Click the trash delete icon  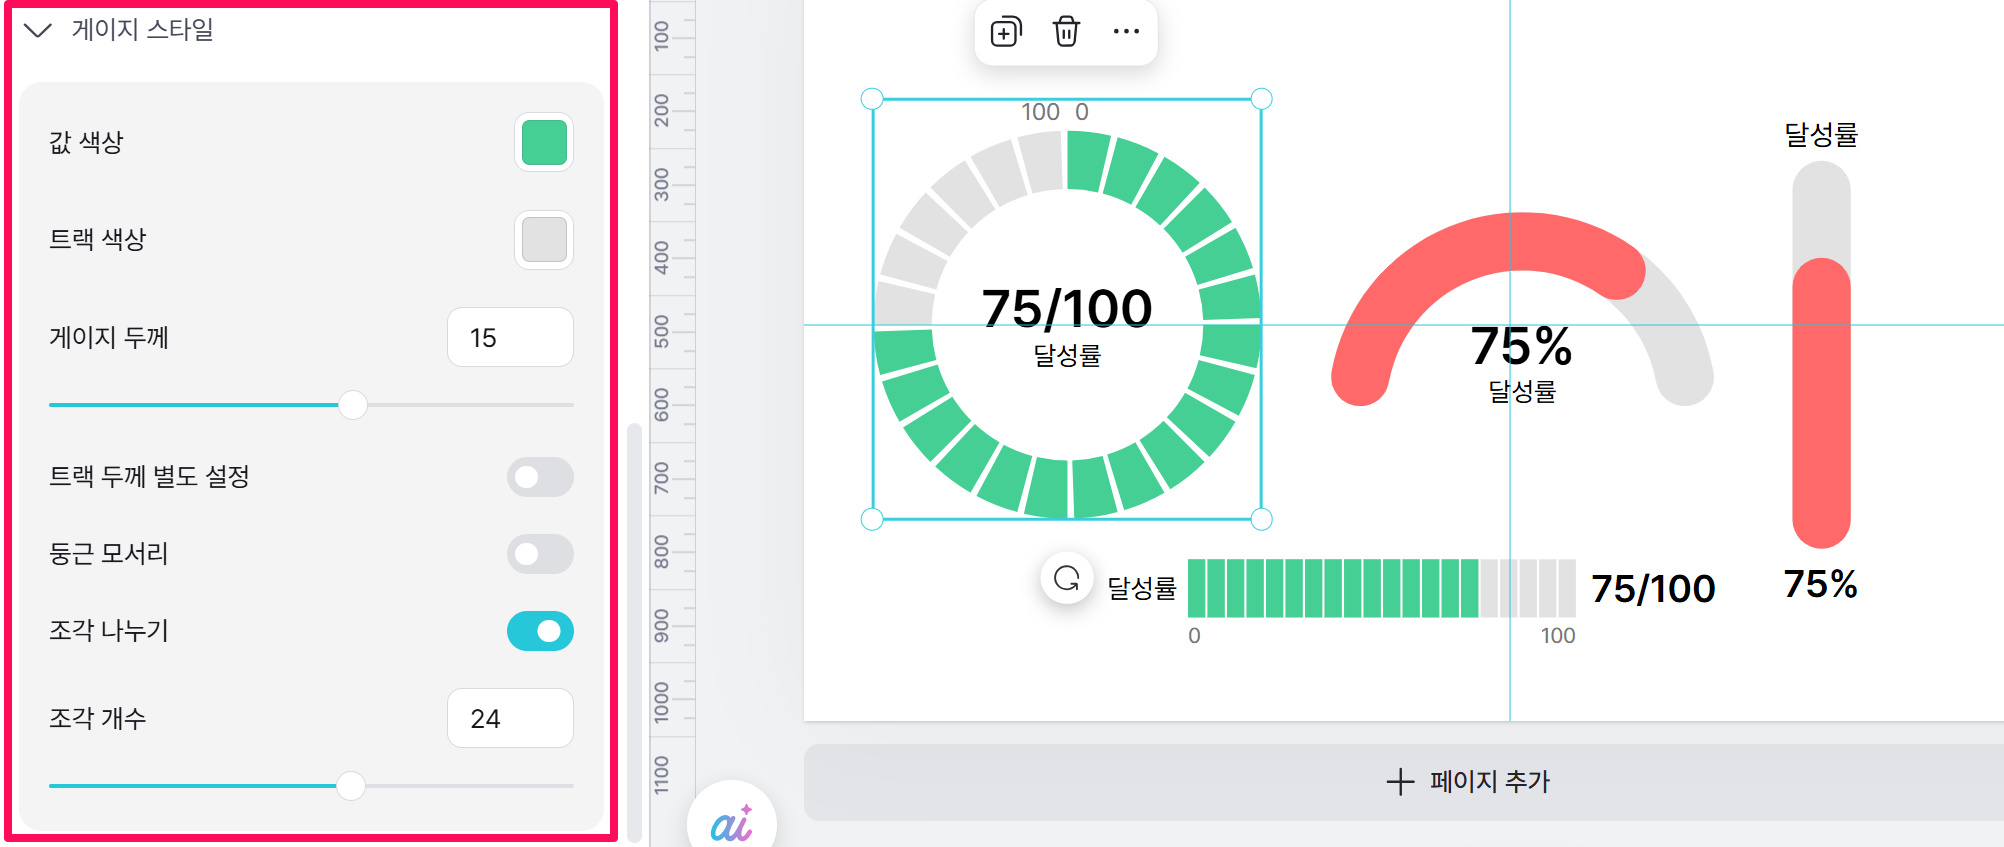[1066, 32]
